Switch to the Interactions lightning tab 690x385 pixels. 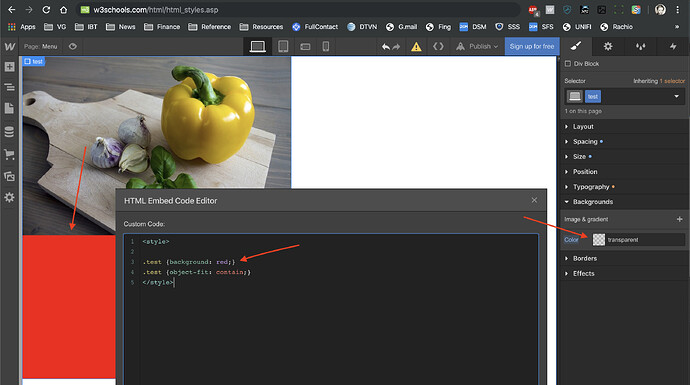pyautogui.click(x=673, y=46)
